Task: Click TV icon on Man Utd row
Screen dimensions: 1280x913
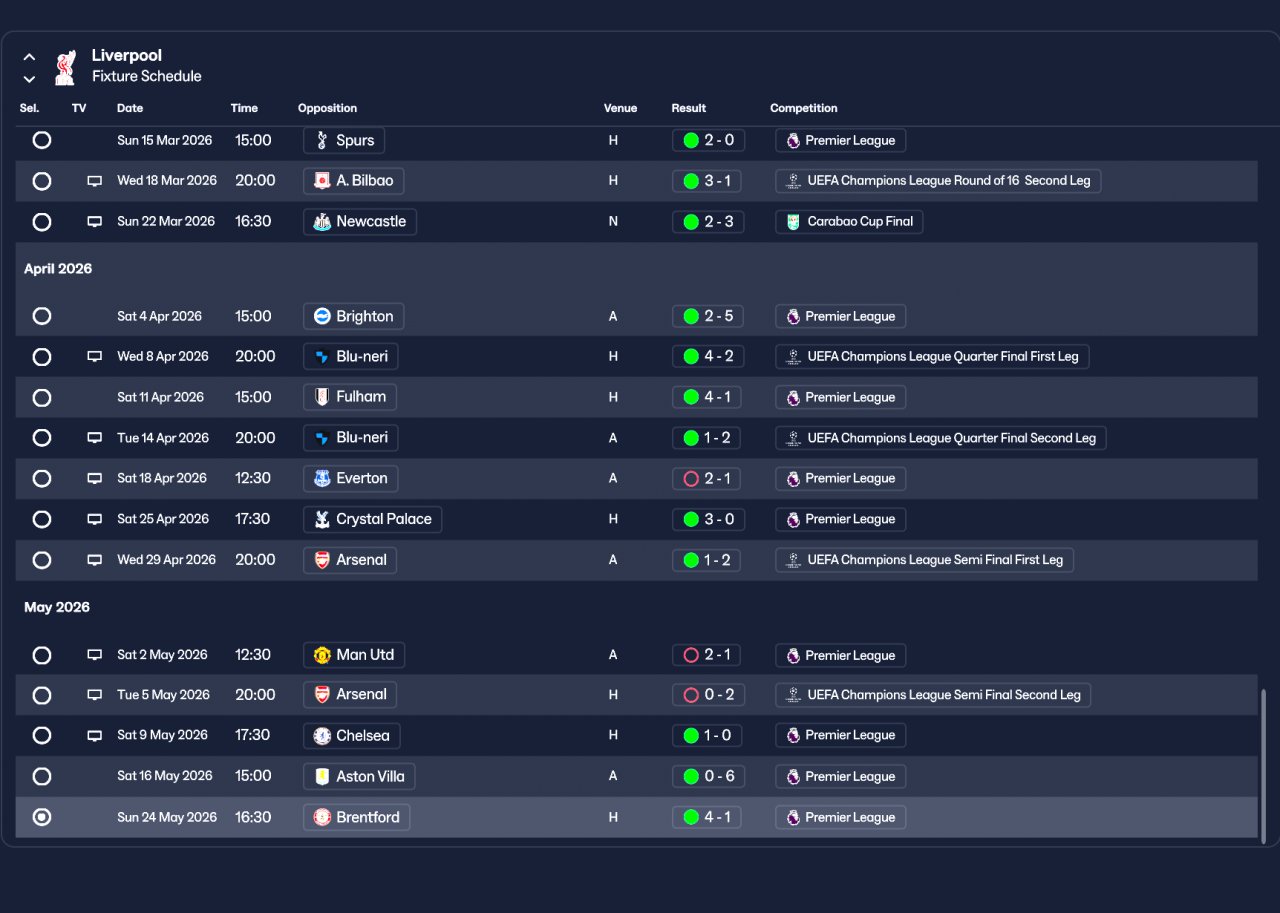Action: [95, 655]
